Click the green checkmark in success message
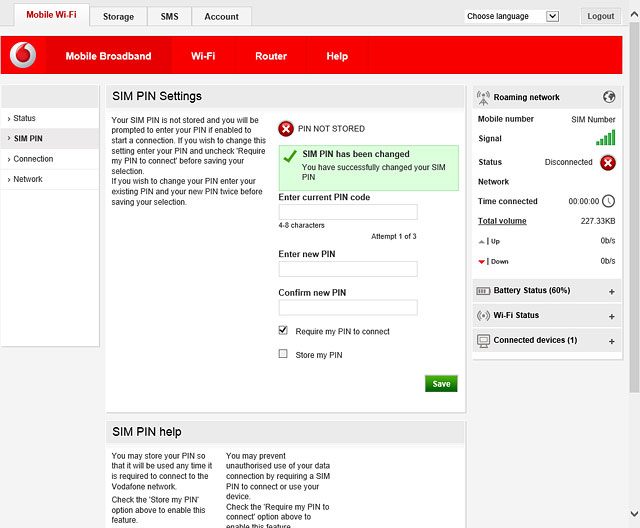The width and height of the screenshot is (640, 528). tap(290, 156)
